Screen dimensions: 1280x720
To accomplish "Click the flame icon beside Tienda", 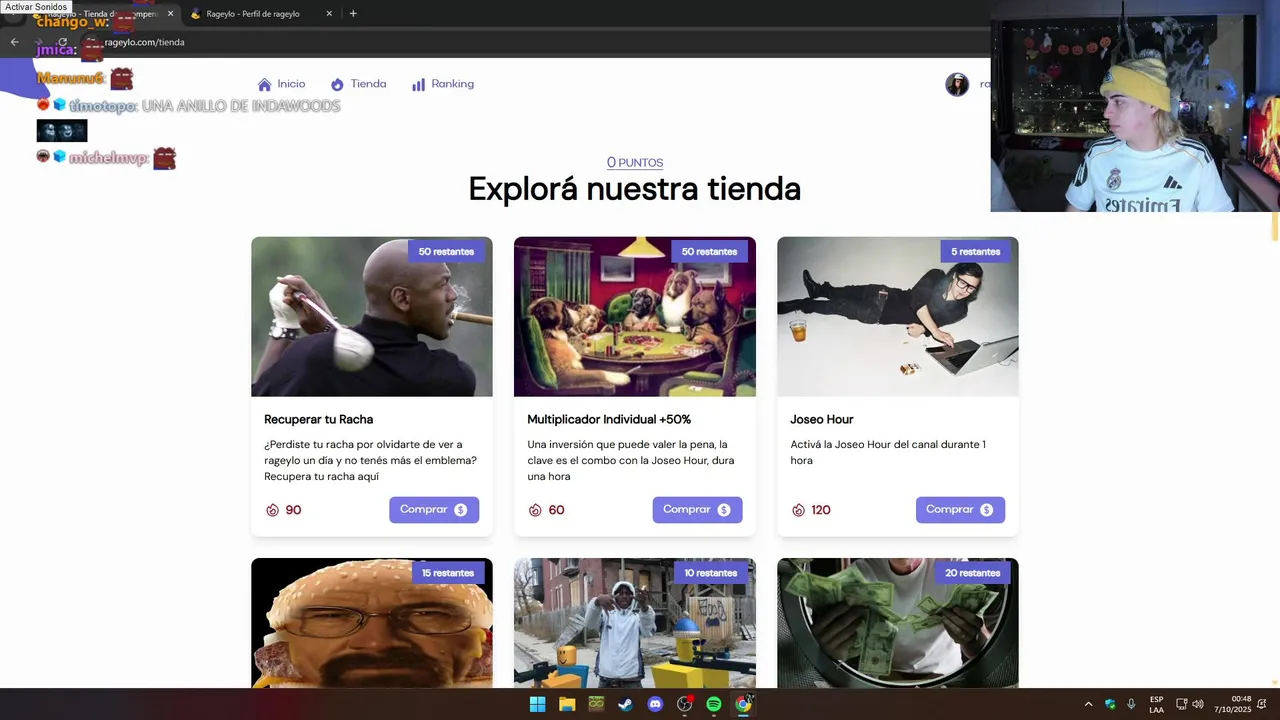I will 337,85.
